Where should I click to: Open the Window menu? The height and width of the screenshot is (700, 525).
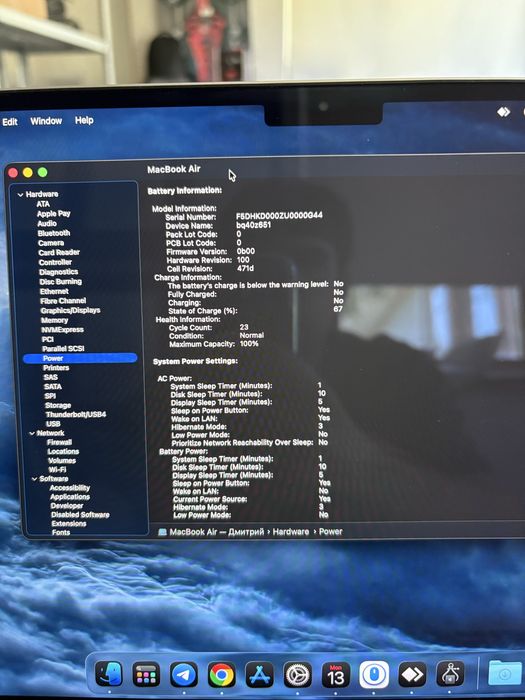coord(46,121)
